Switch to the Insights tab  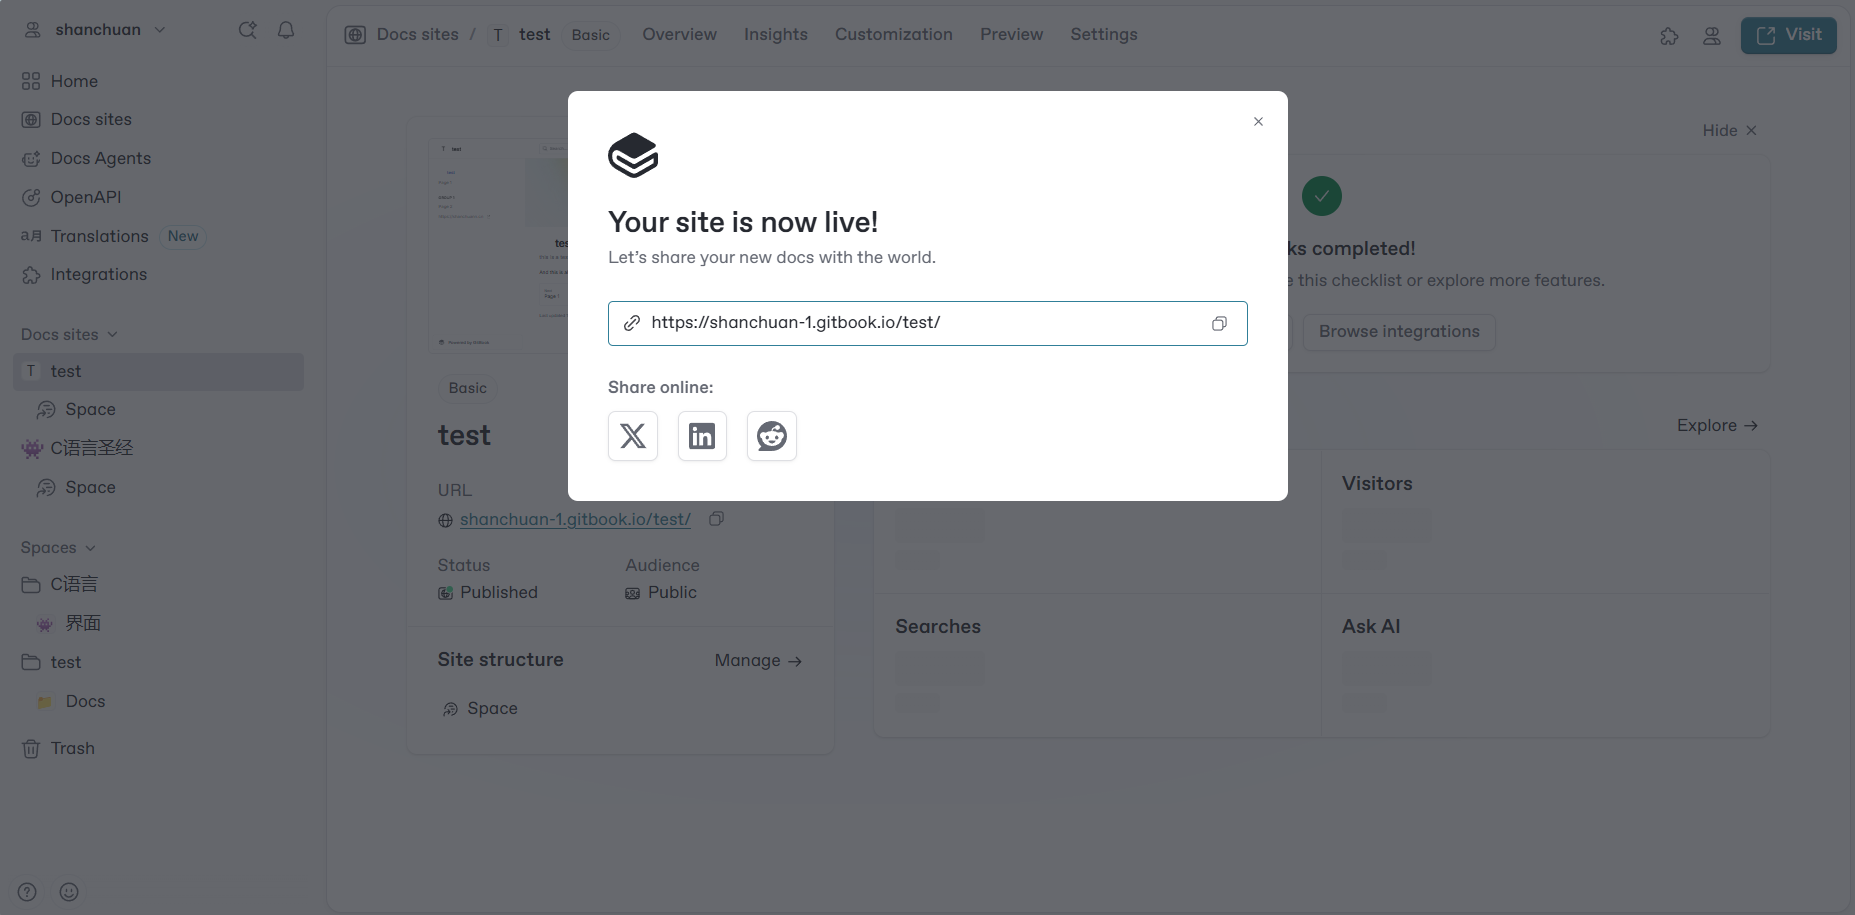point(775,34)
